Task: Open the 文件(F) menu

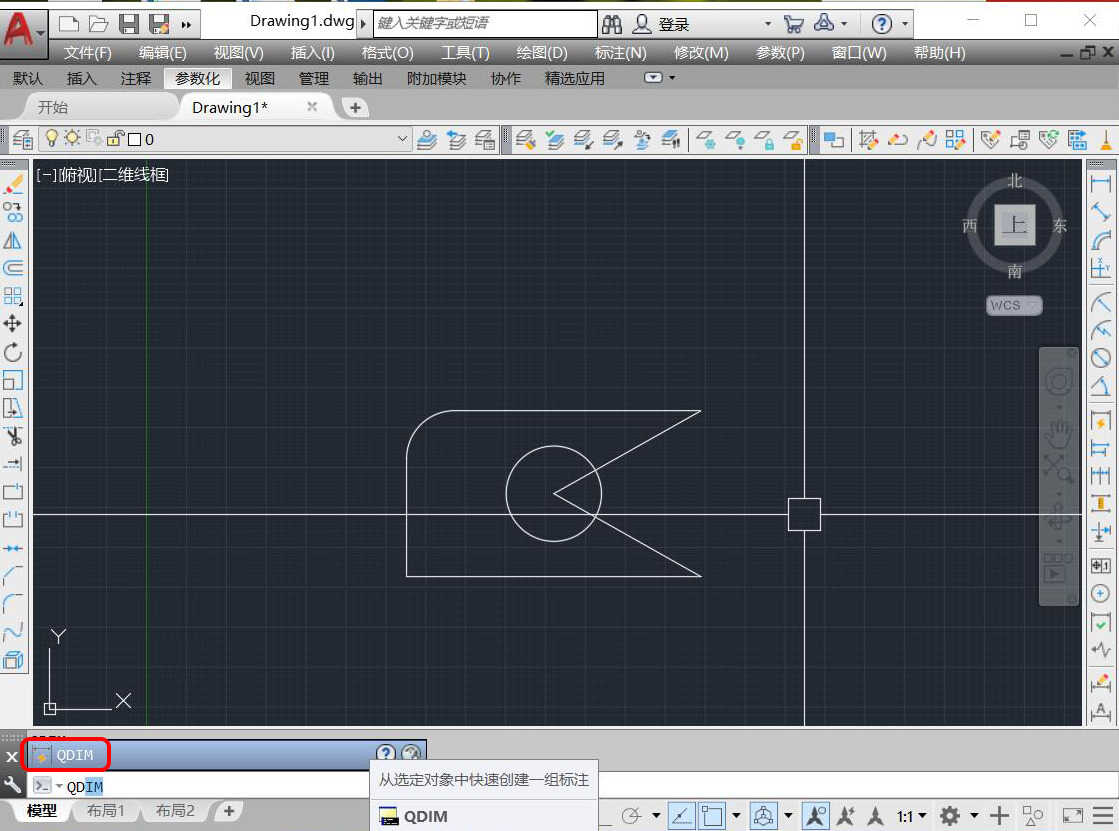Action: click(x=88, y=53)
